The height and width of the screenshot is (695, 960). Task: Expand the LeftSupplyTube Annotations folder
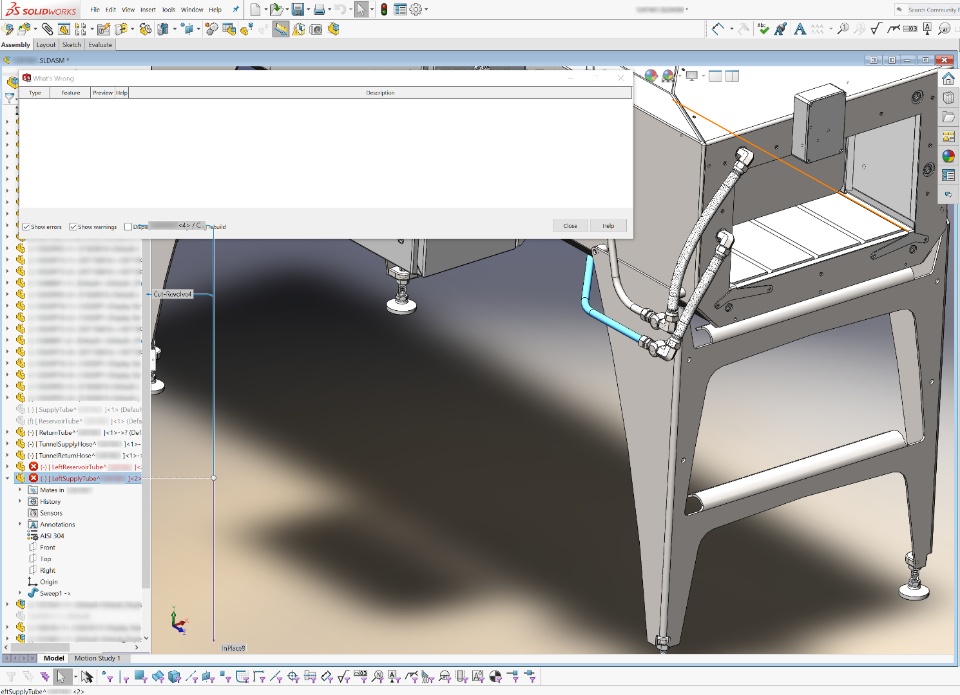click(x=20, y=524)
